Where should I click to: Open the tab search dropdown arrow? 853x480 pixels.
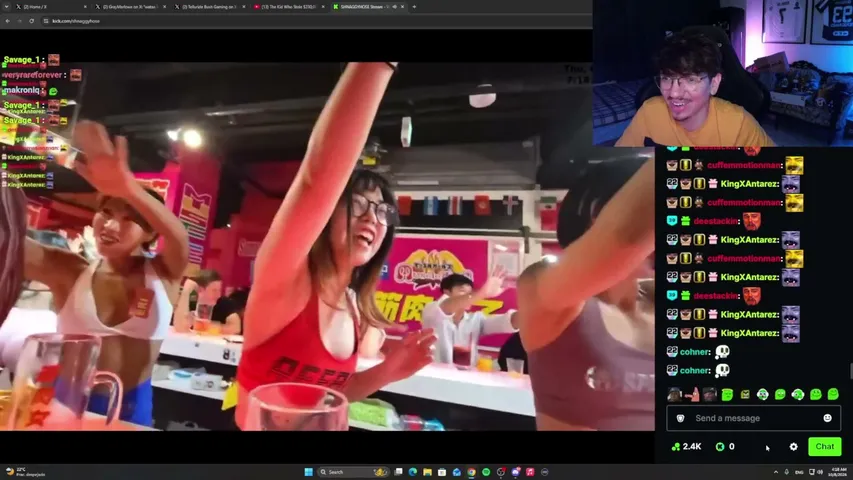pyautogui.click(x=7, y=7)
